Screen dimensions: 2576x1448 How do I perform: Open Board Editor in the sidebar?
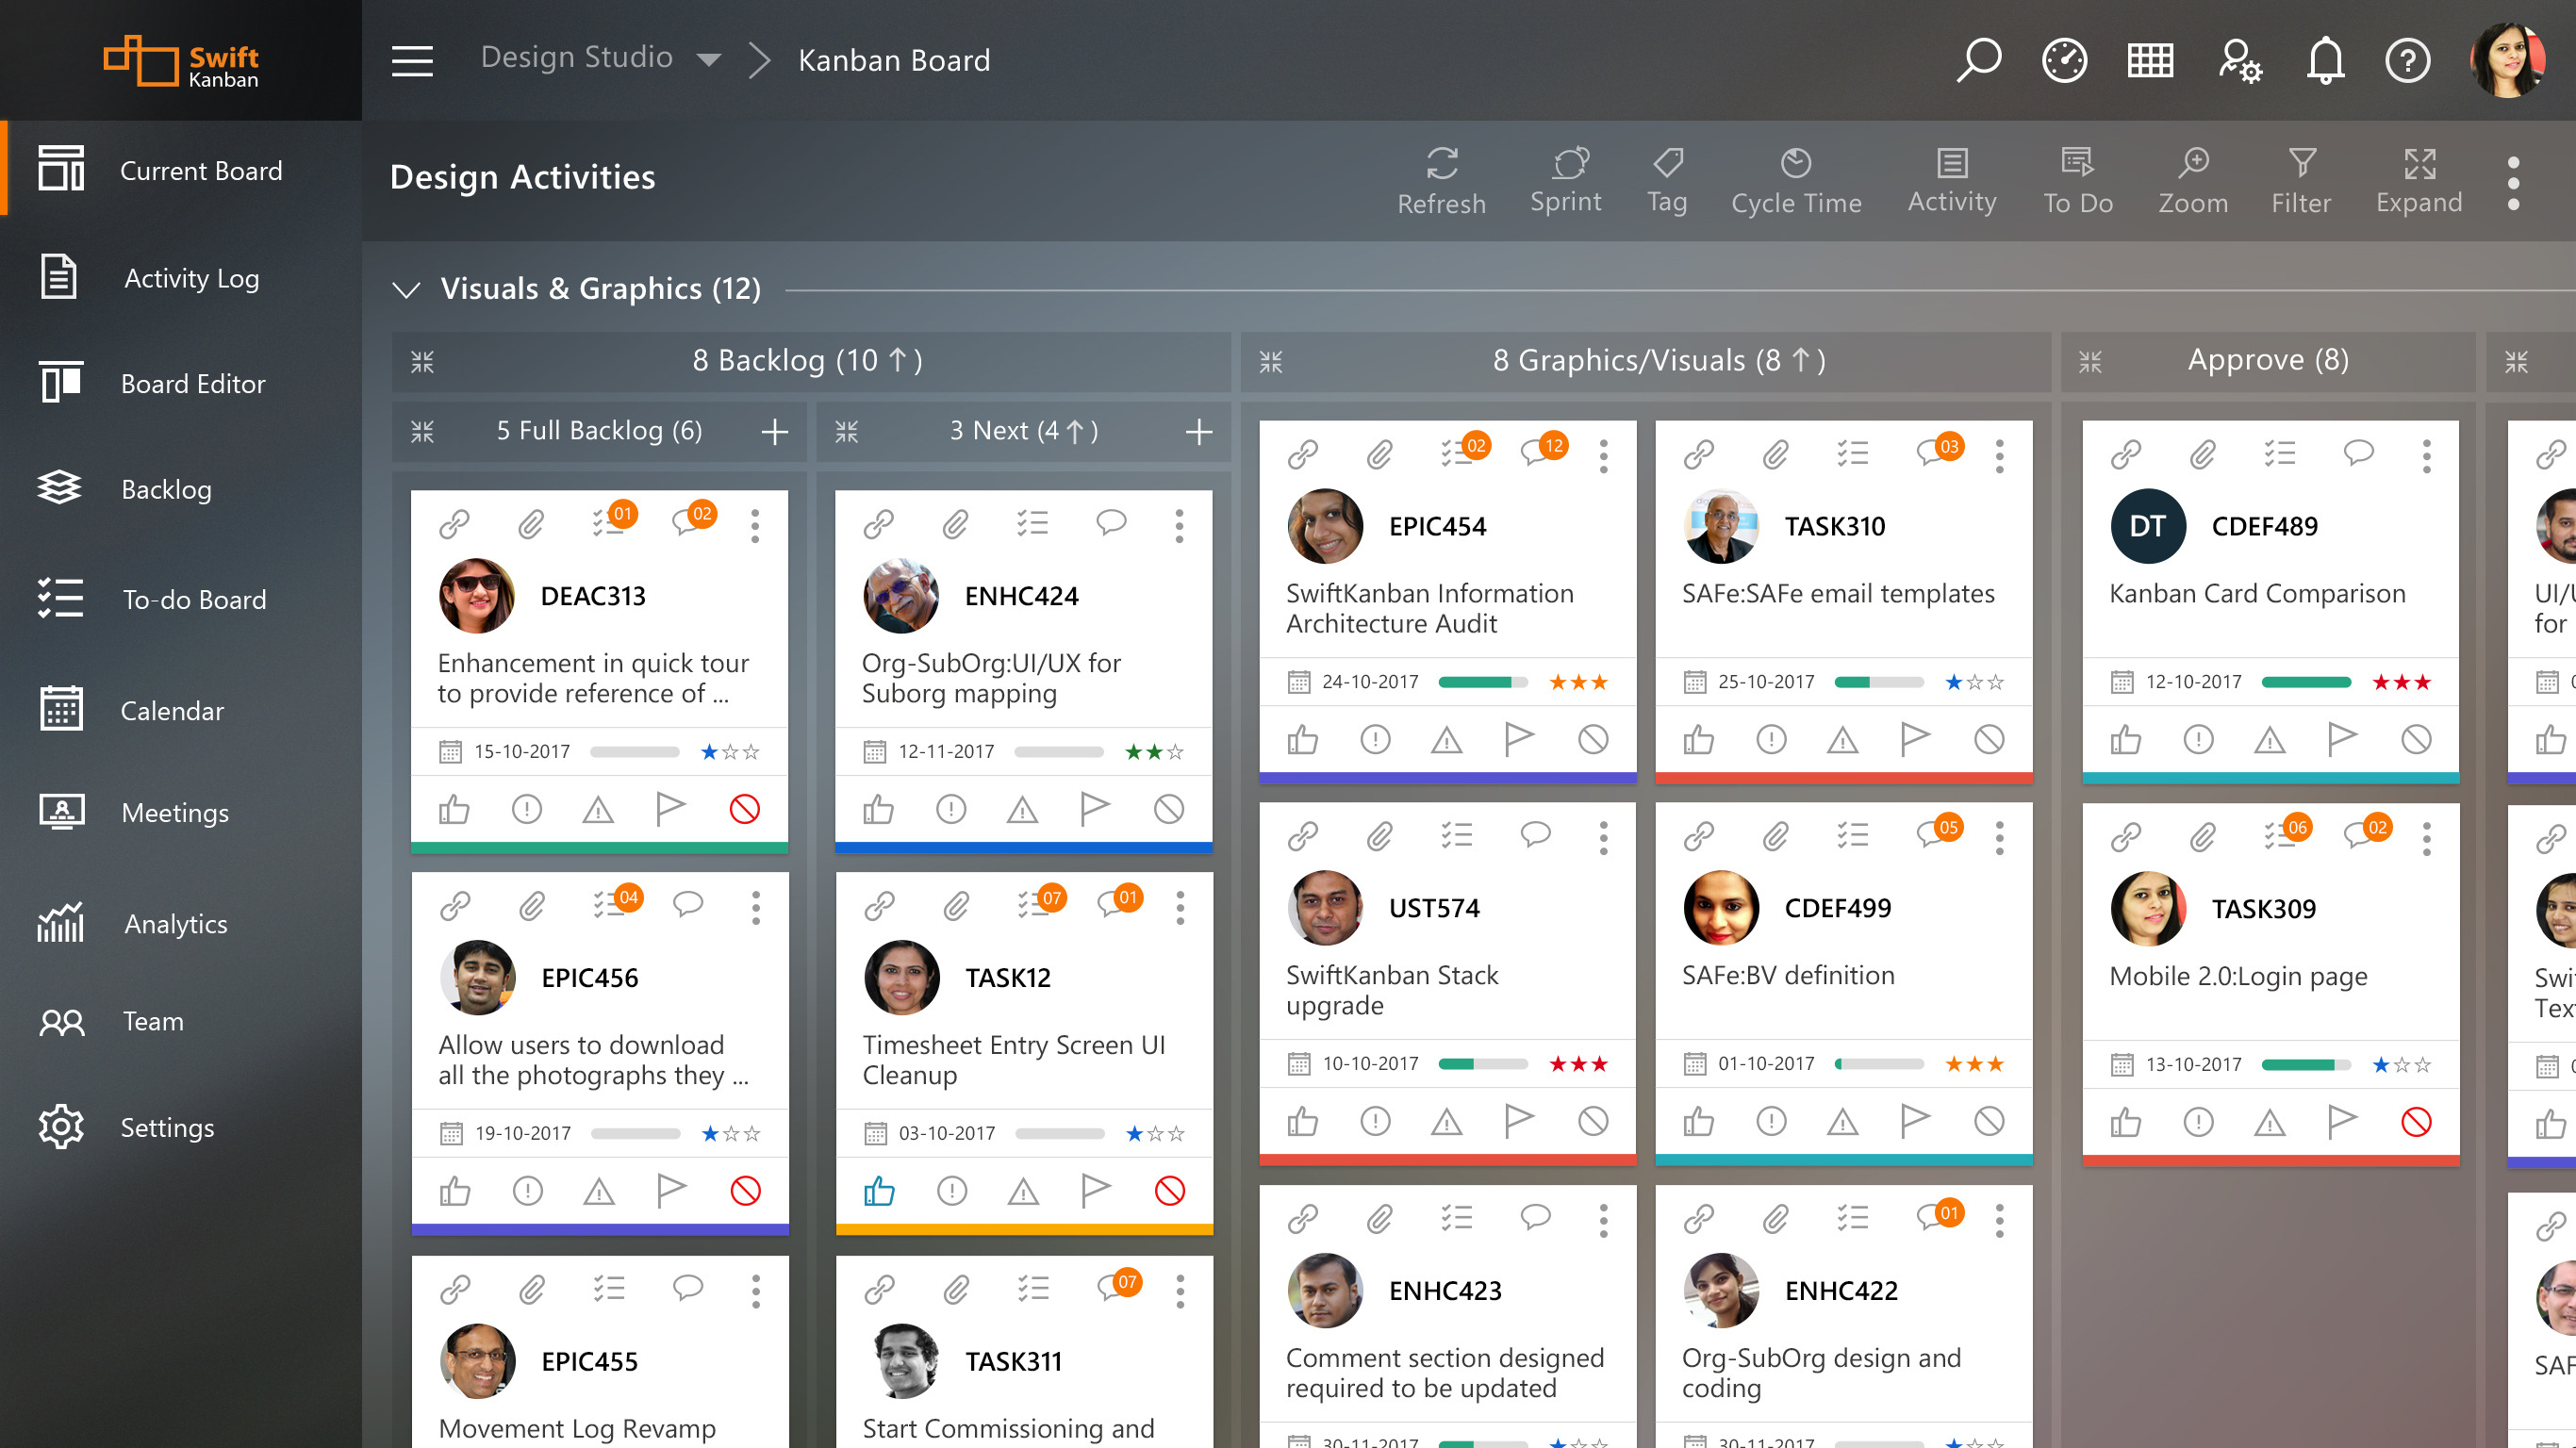[193, 384]
